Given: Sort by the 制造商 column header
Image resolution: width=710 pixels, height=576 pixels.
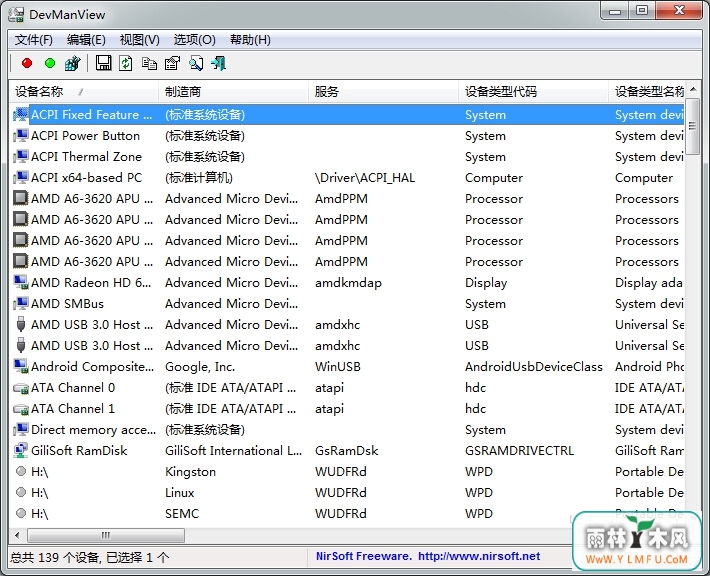Looking at the screenshot, I should pyautogui.click(x=233, y=91).
